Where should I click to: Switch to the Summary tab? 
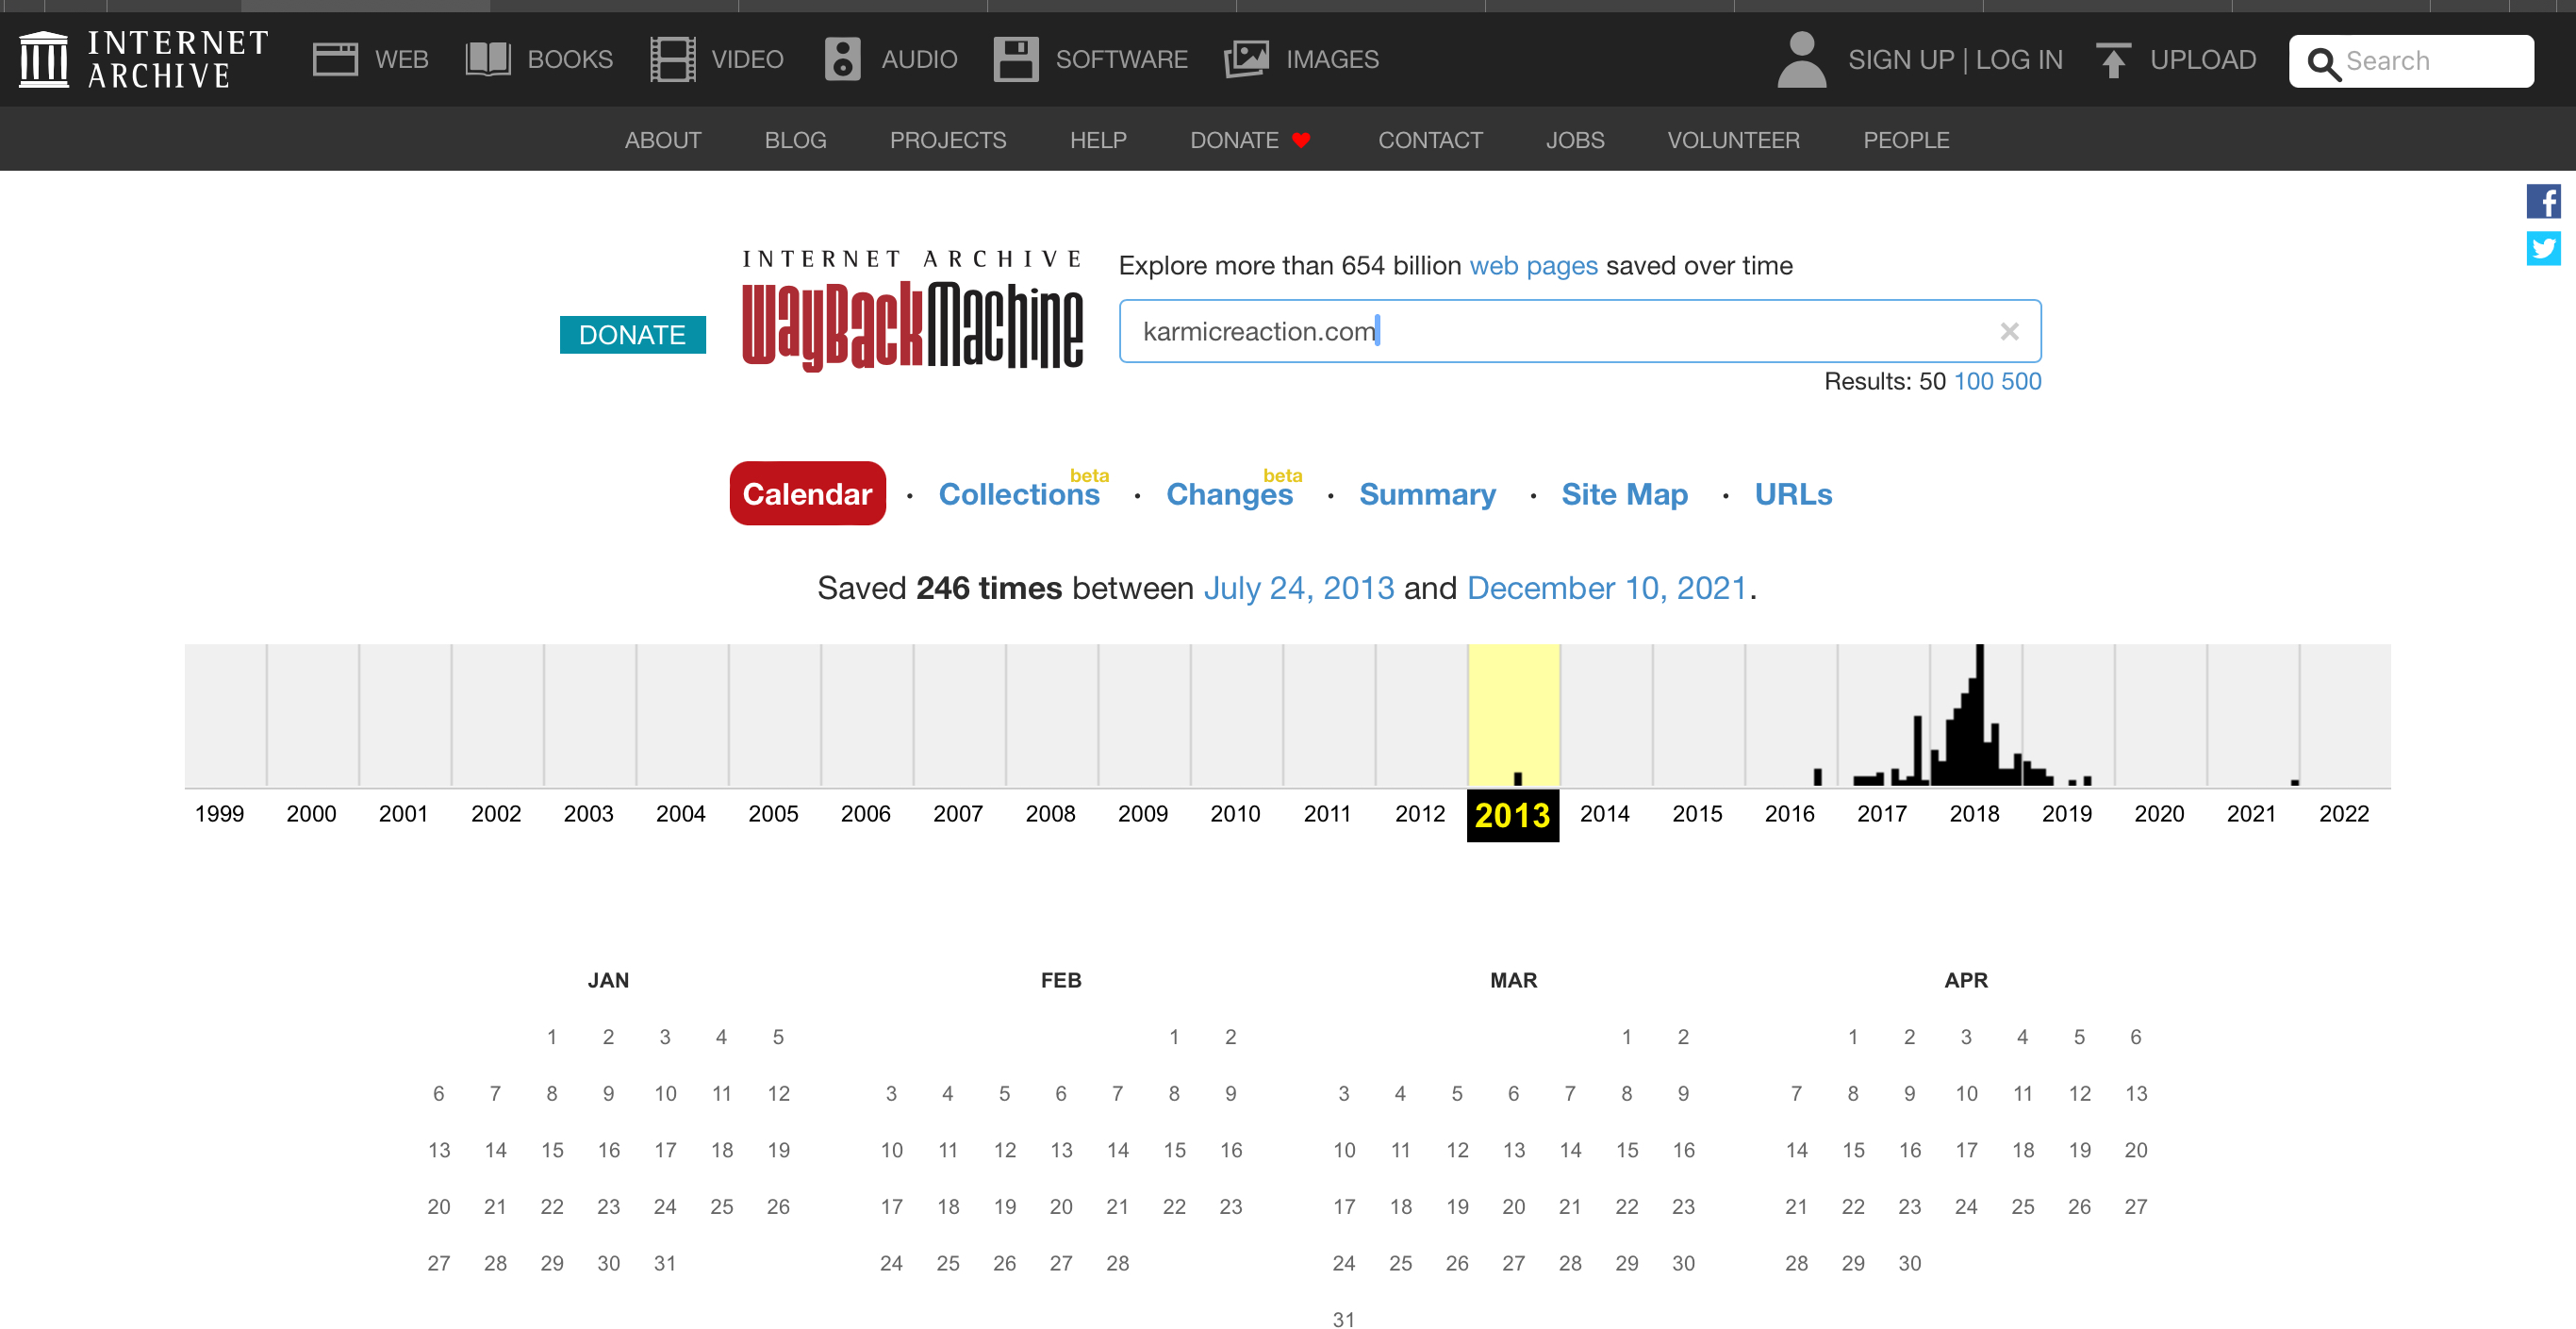1427,494
